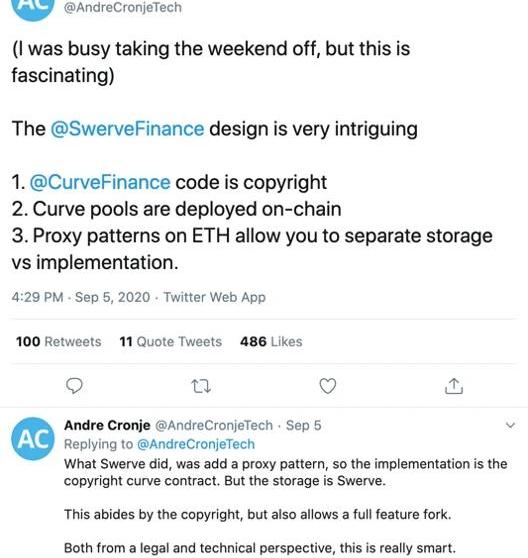Open the @CurveFinance mention

pos(100,182)
